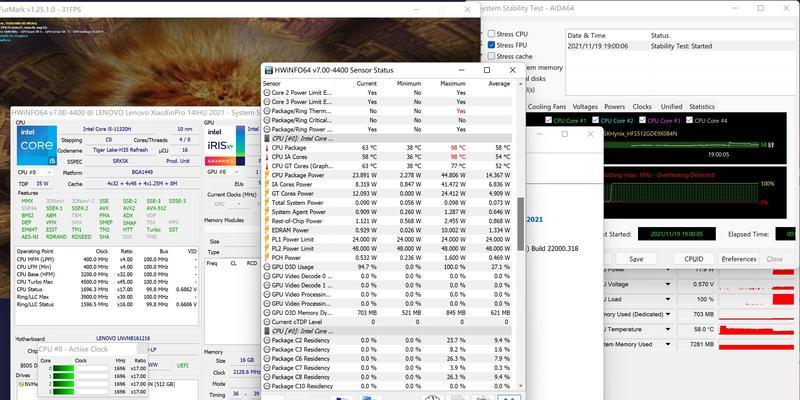
Task: Open AIDA64 Preferences
Action: click(x=739, y=259)
